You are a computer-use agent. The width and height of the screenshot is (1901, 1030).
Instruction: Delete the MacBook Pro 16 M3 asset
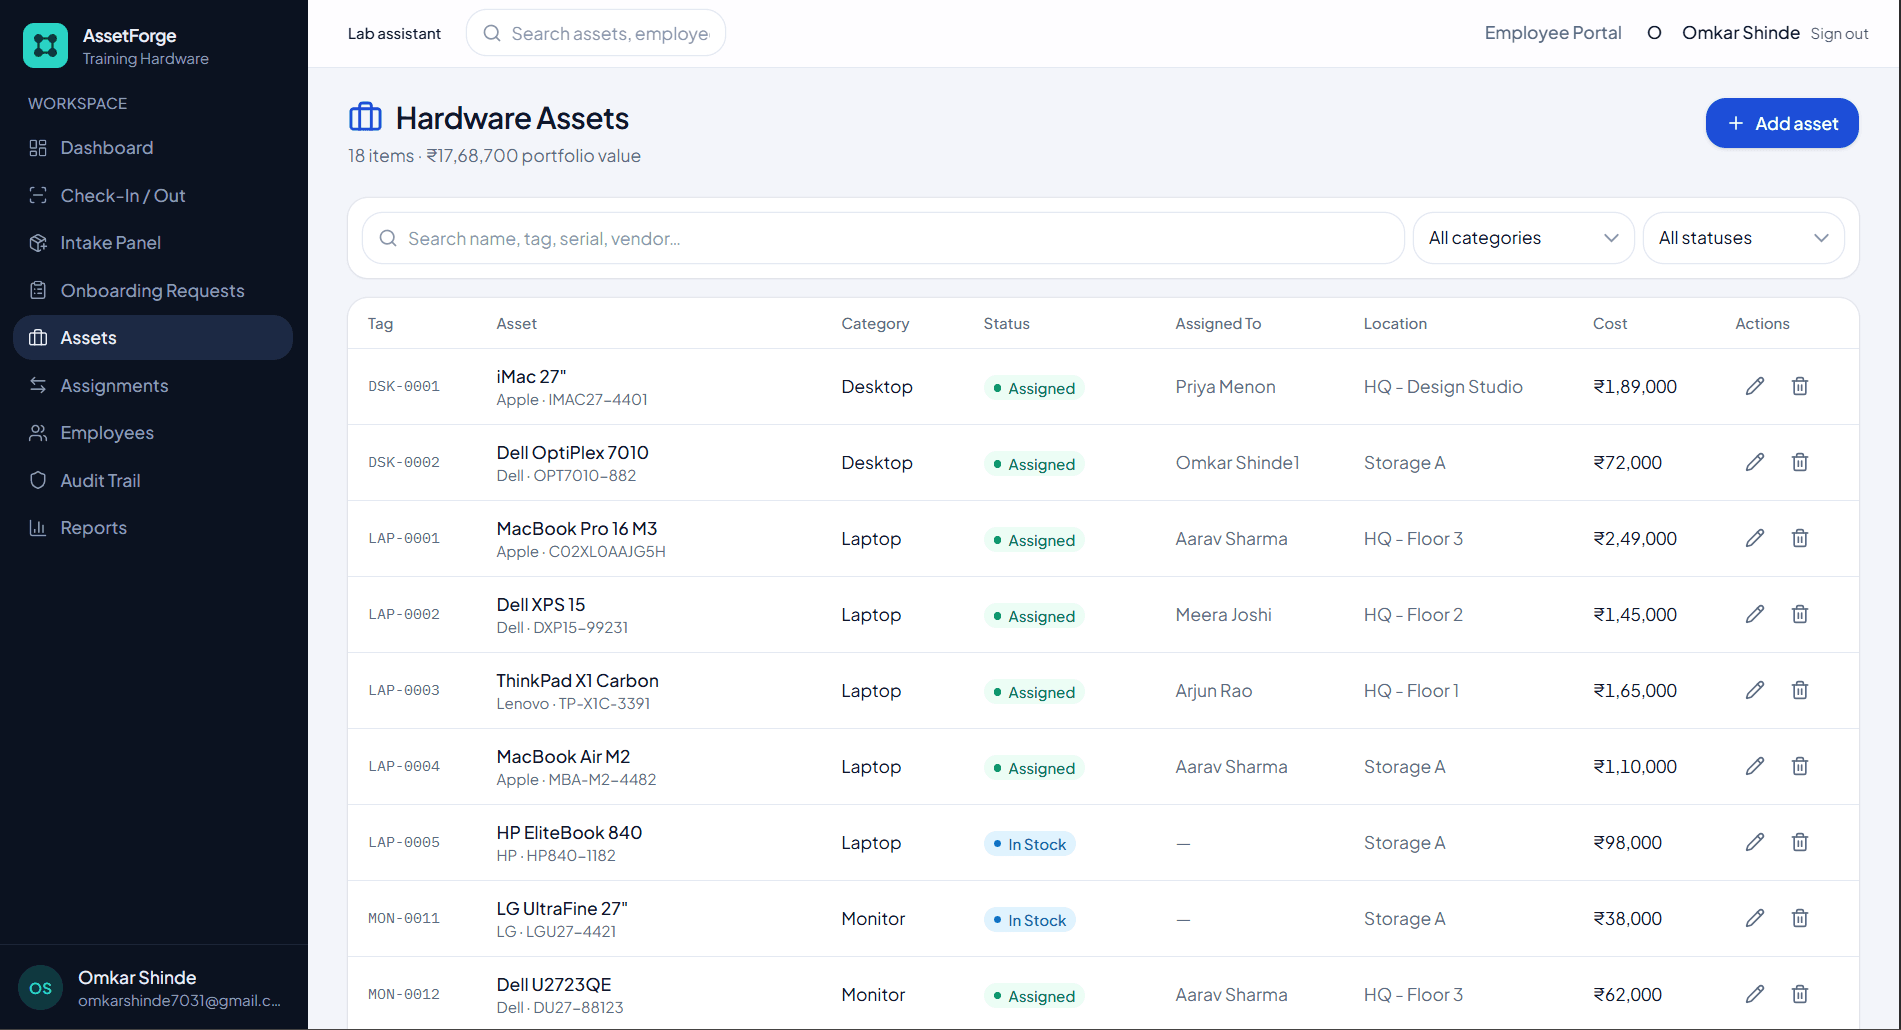1800,538
